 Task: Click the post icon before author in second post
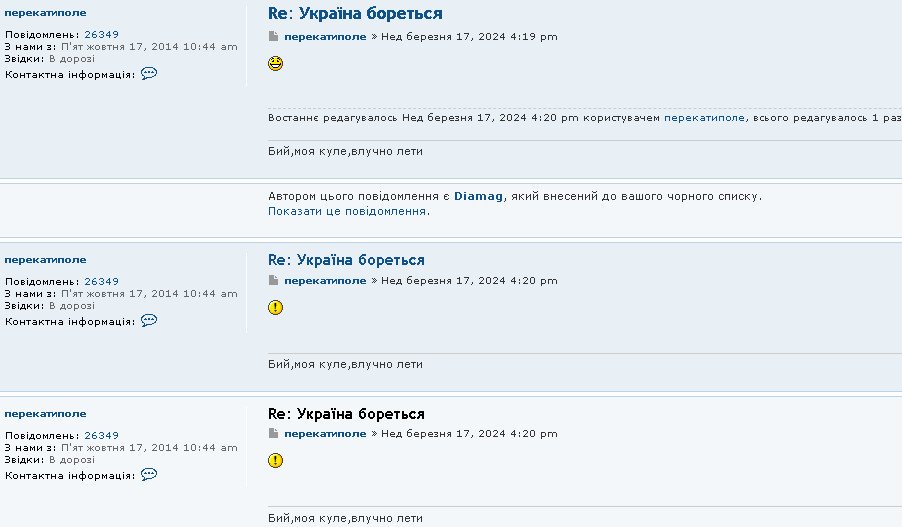click(274, 281)
